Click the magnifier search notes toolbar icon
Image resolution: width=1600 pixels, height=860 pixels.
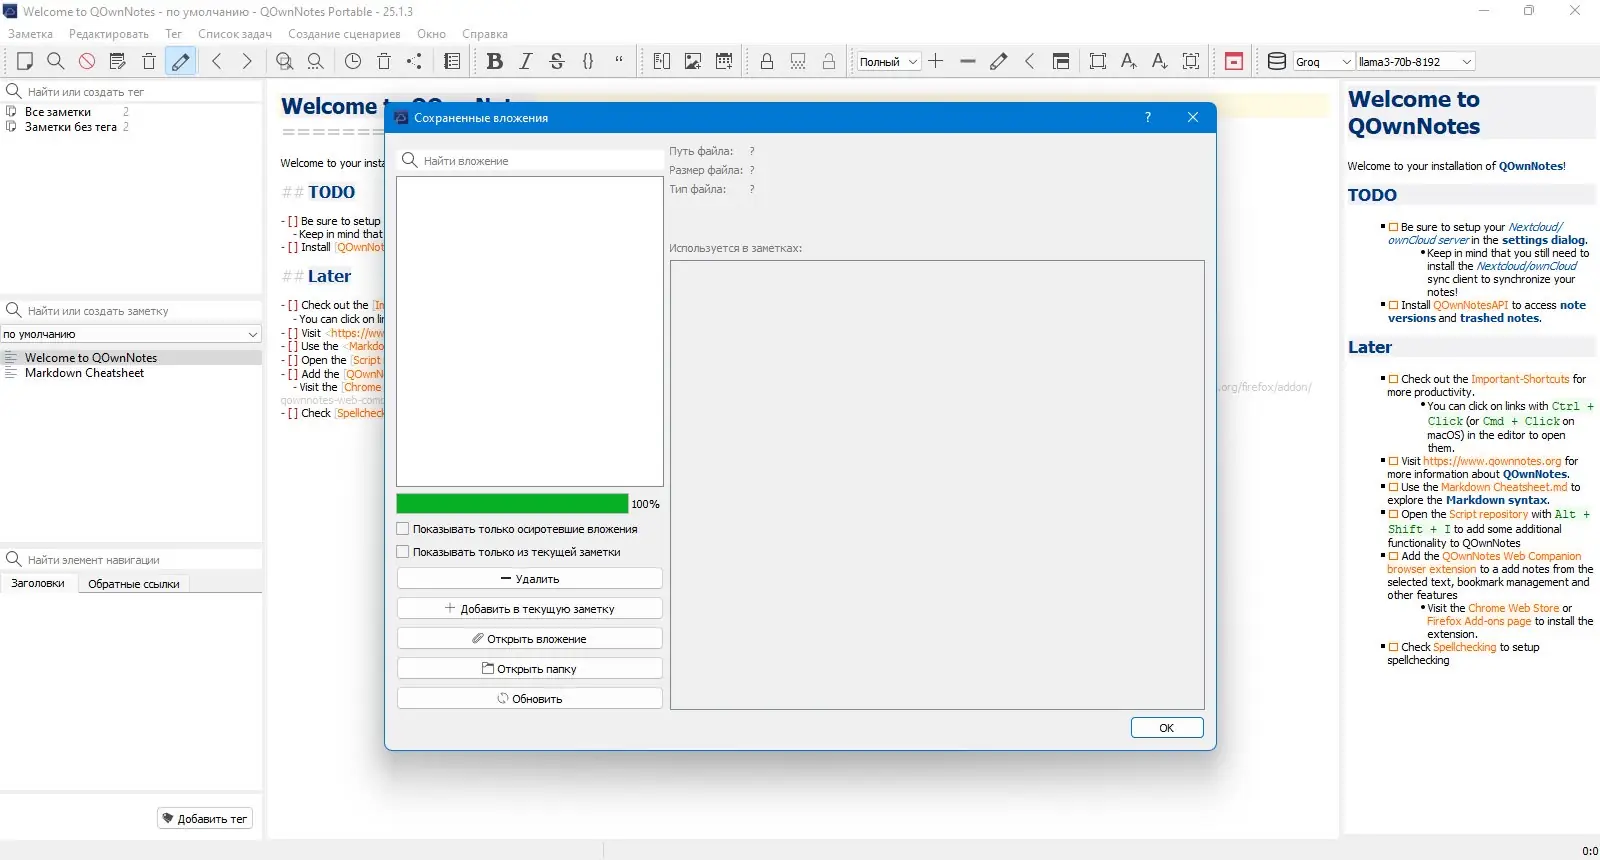[x=56, y=61]
